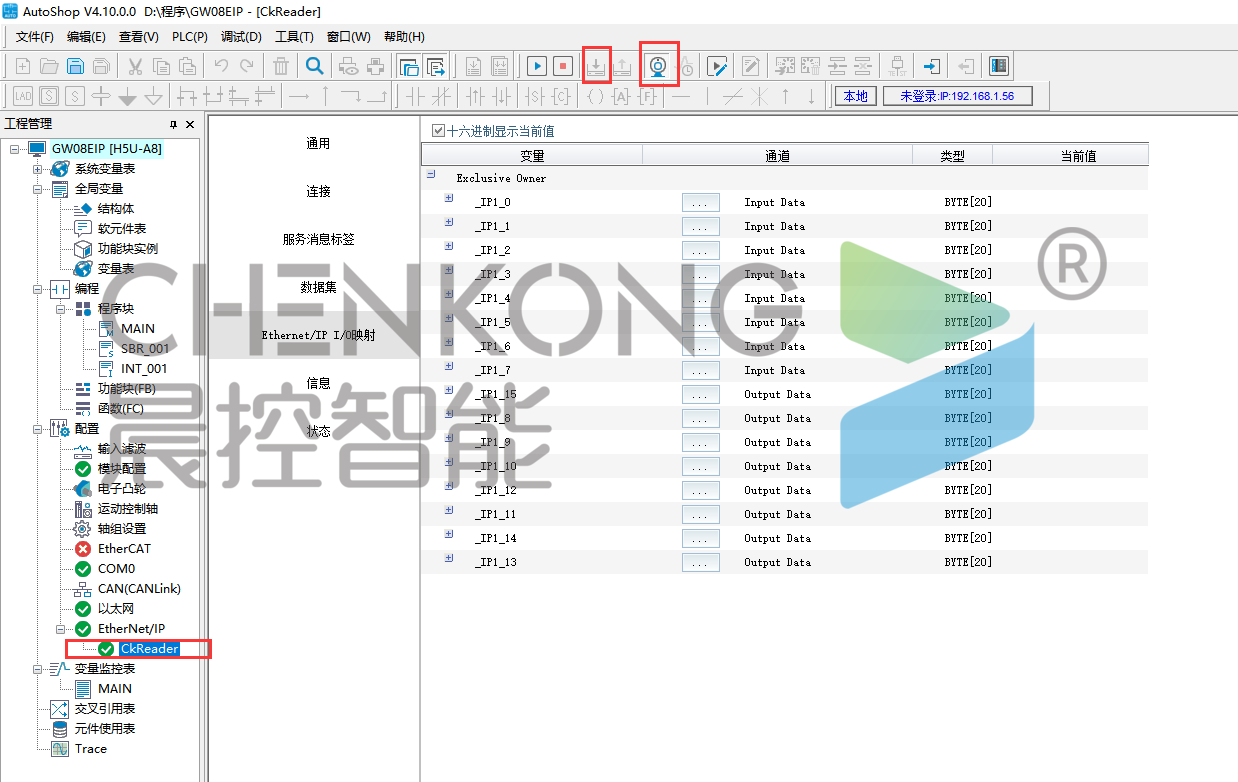This screenshot has height=782, width=1238.
Task: Open the 编辑(E) menu
Action: click(86, 37)
